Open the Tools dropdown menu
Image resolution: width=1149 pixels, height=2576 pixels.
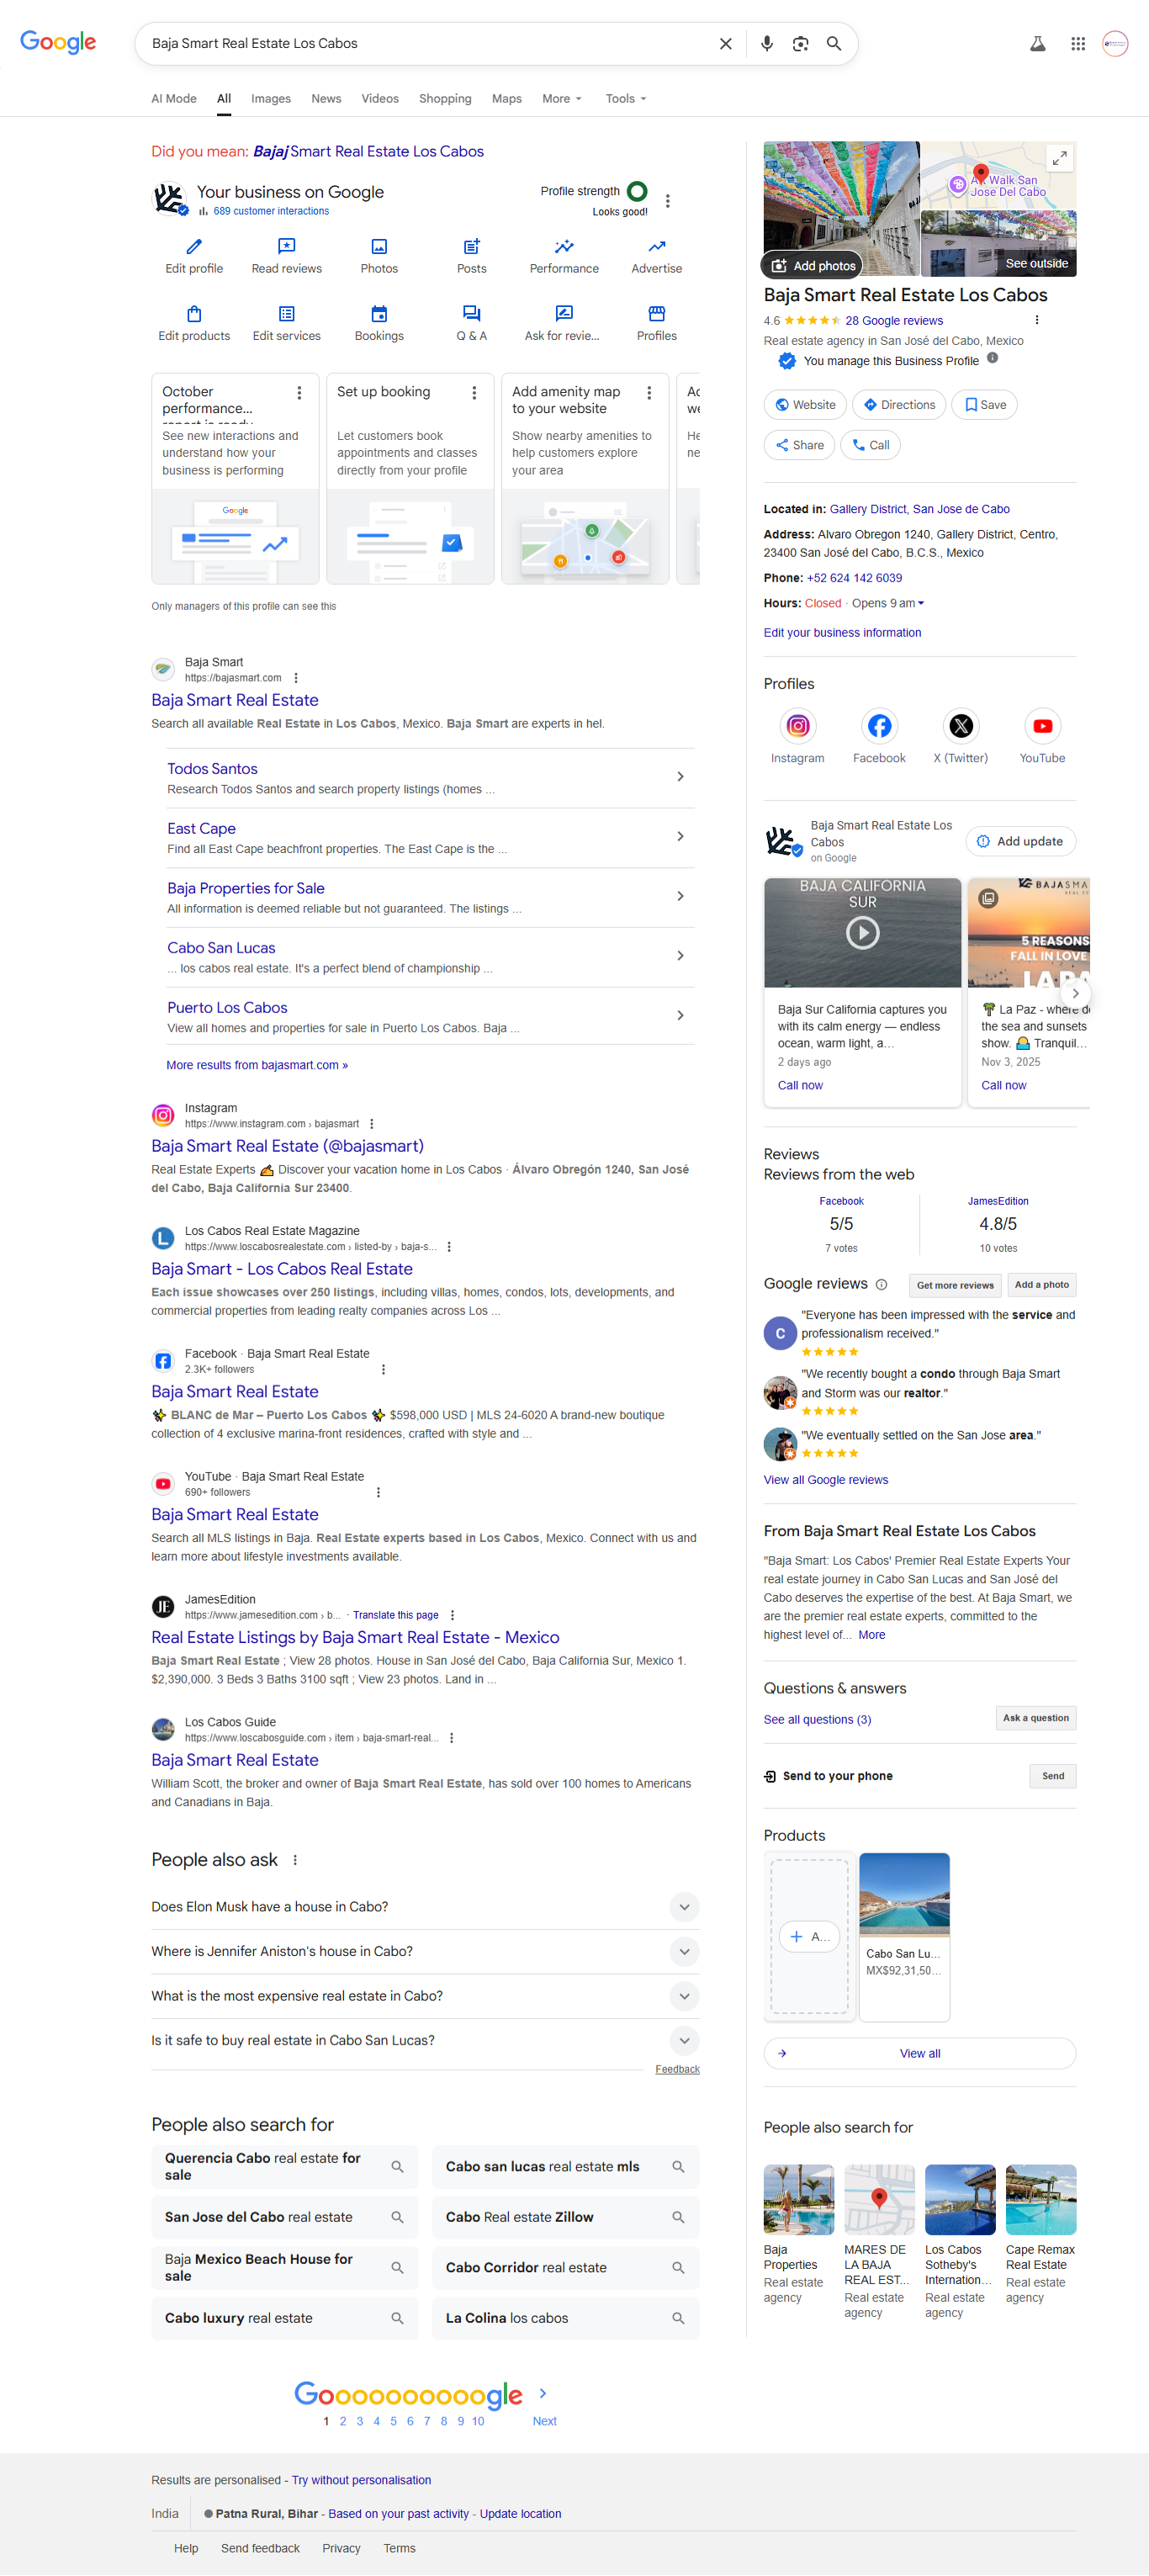point(625,99)
